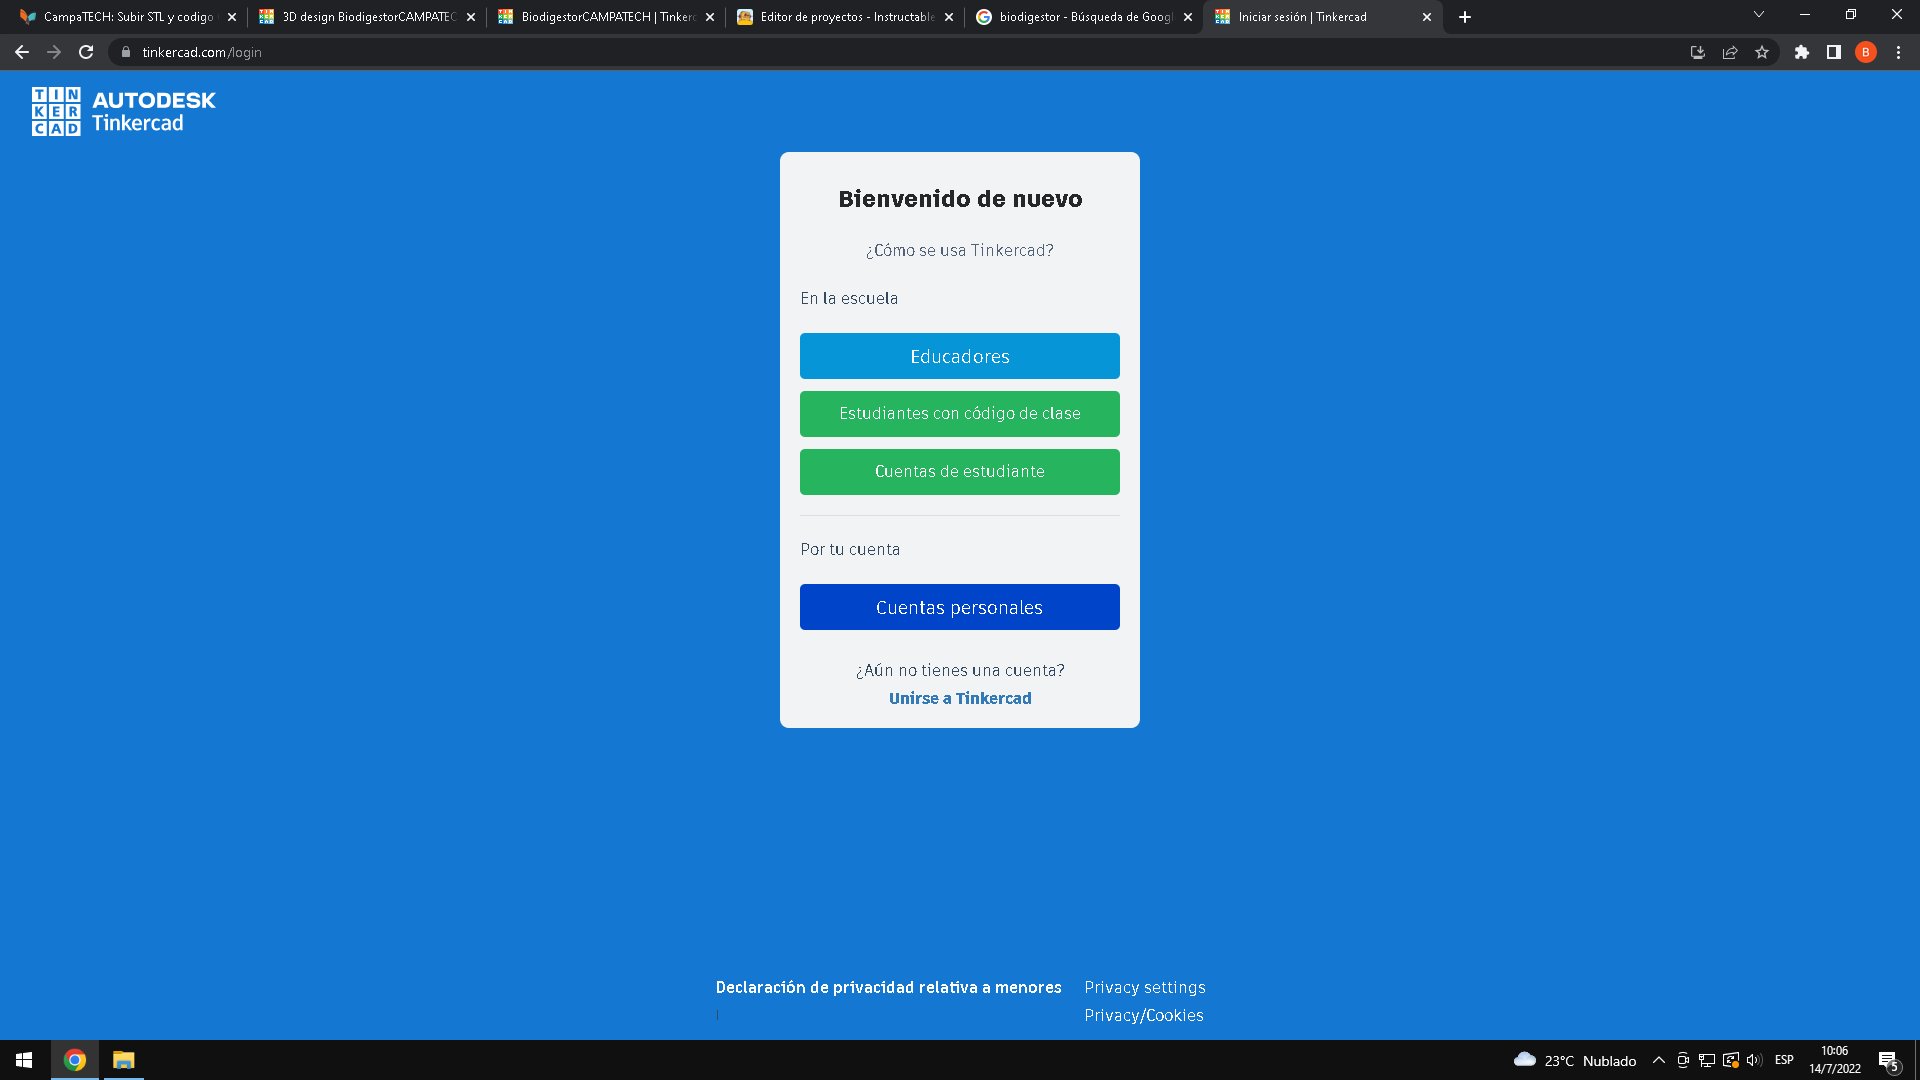Screen dimensions: 1920x1080
Task: Click the meet-now camera tray icon
Action: coord(1683,1060)
